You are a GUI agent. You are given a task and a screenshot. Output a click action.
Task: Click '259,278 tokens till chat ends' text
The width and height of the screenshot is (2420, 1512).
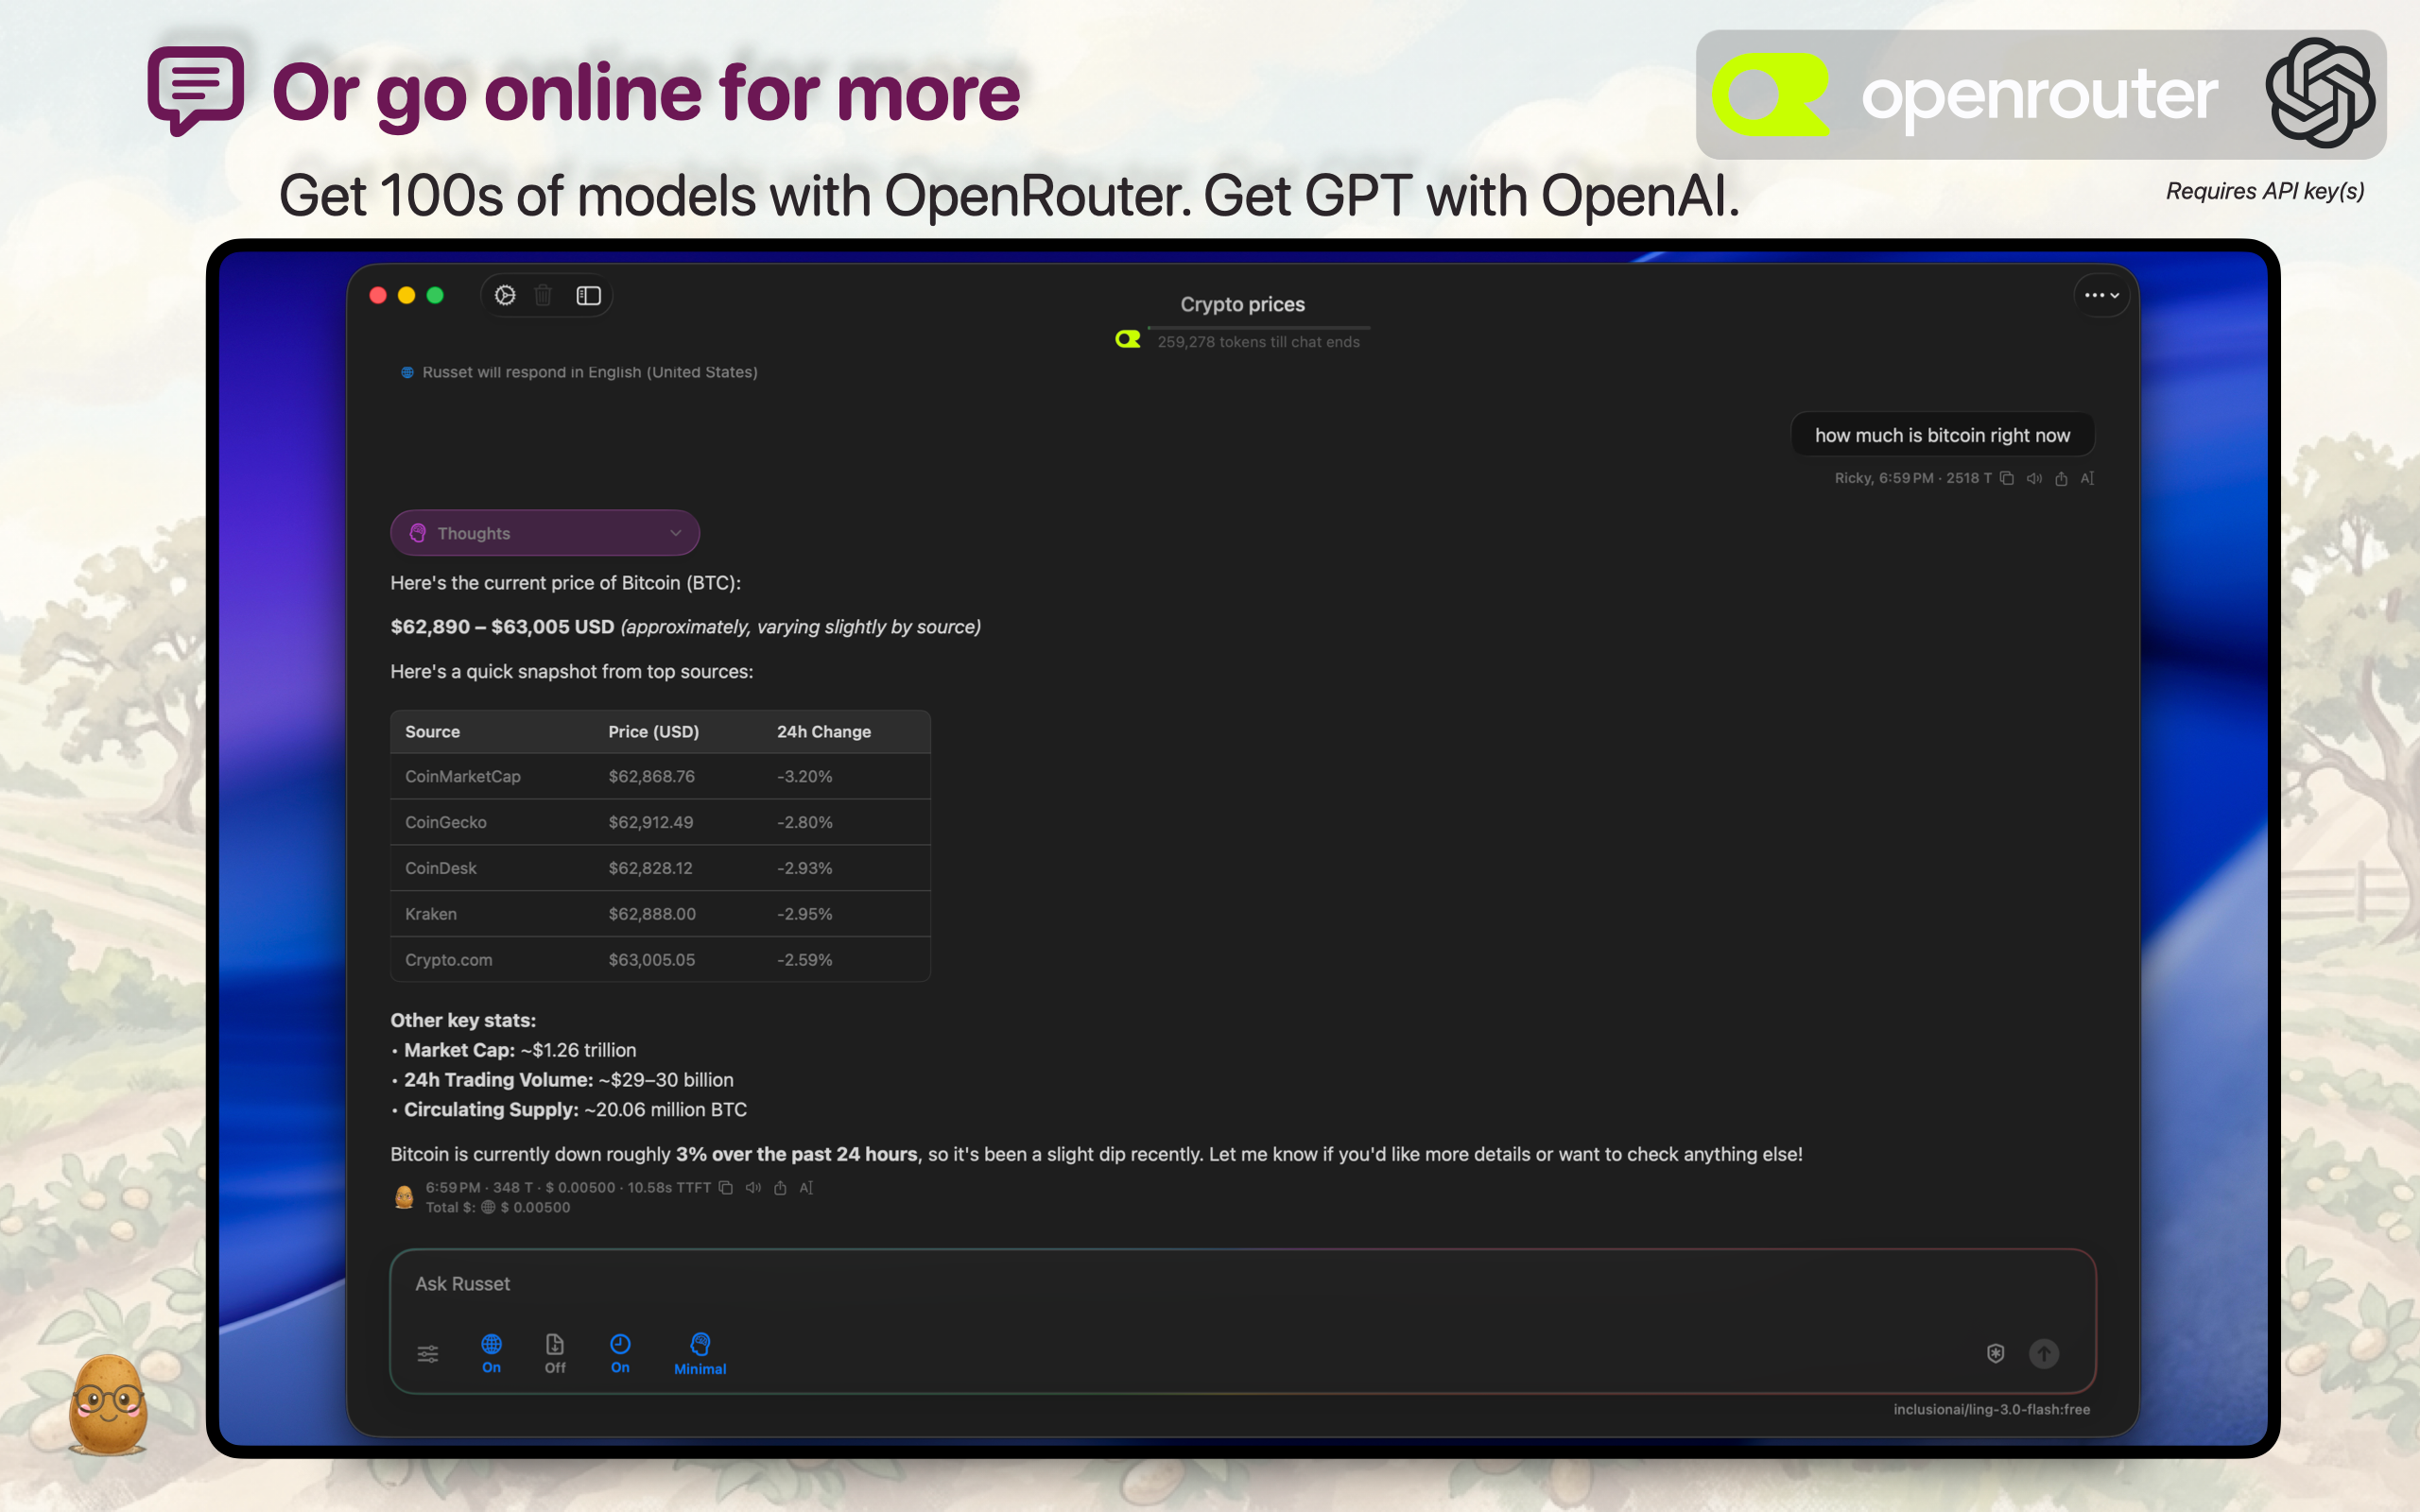click(x=1259, y=342)
